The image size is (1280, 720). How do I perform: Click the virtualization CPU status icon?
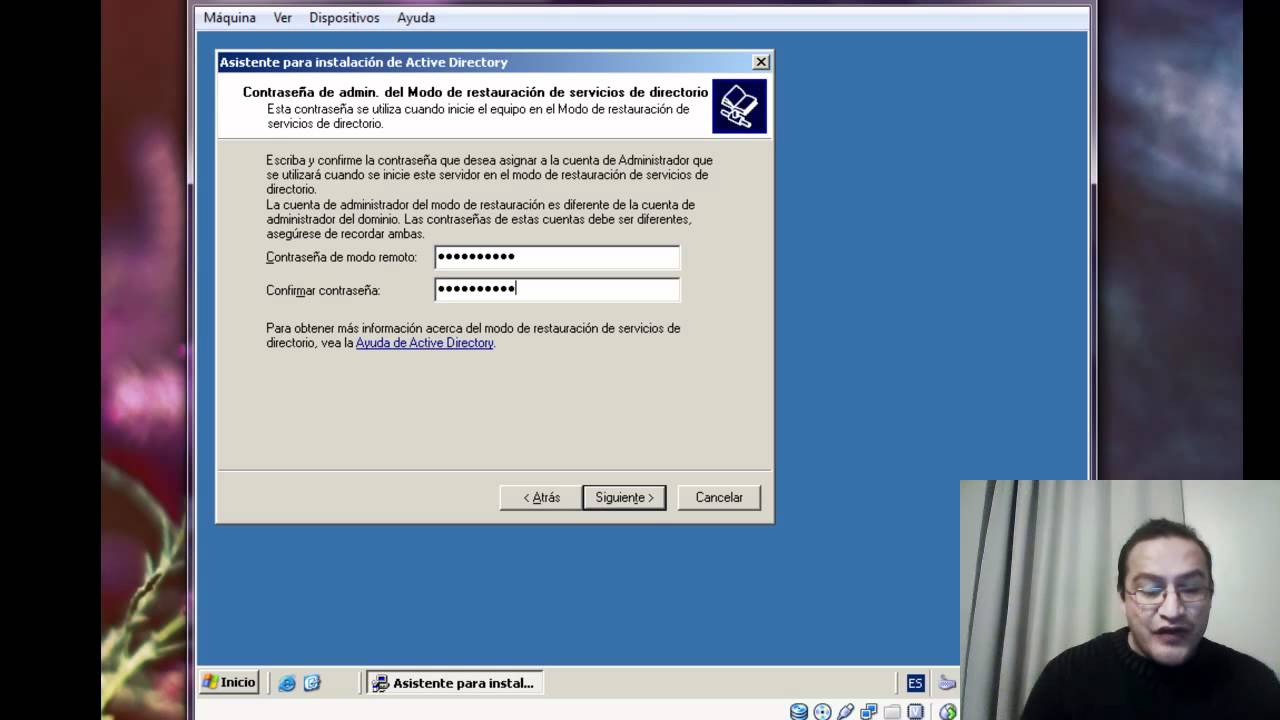(x=915, y=712)
